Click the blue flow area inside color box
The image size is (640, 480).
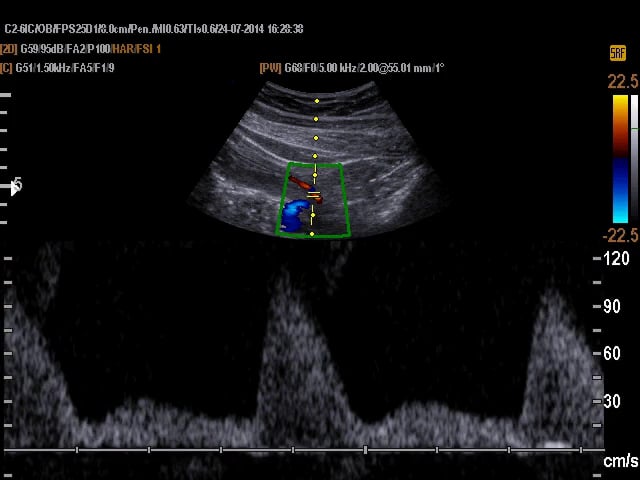(x=293, y=215)
